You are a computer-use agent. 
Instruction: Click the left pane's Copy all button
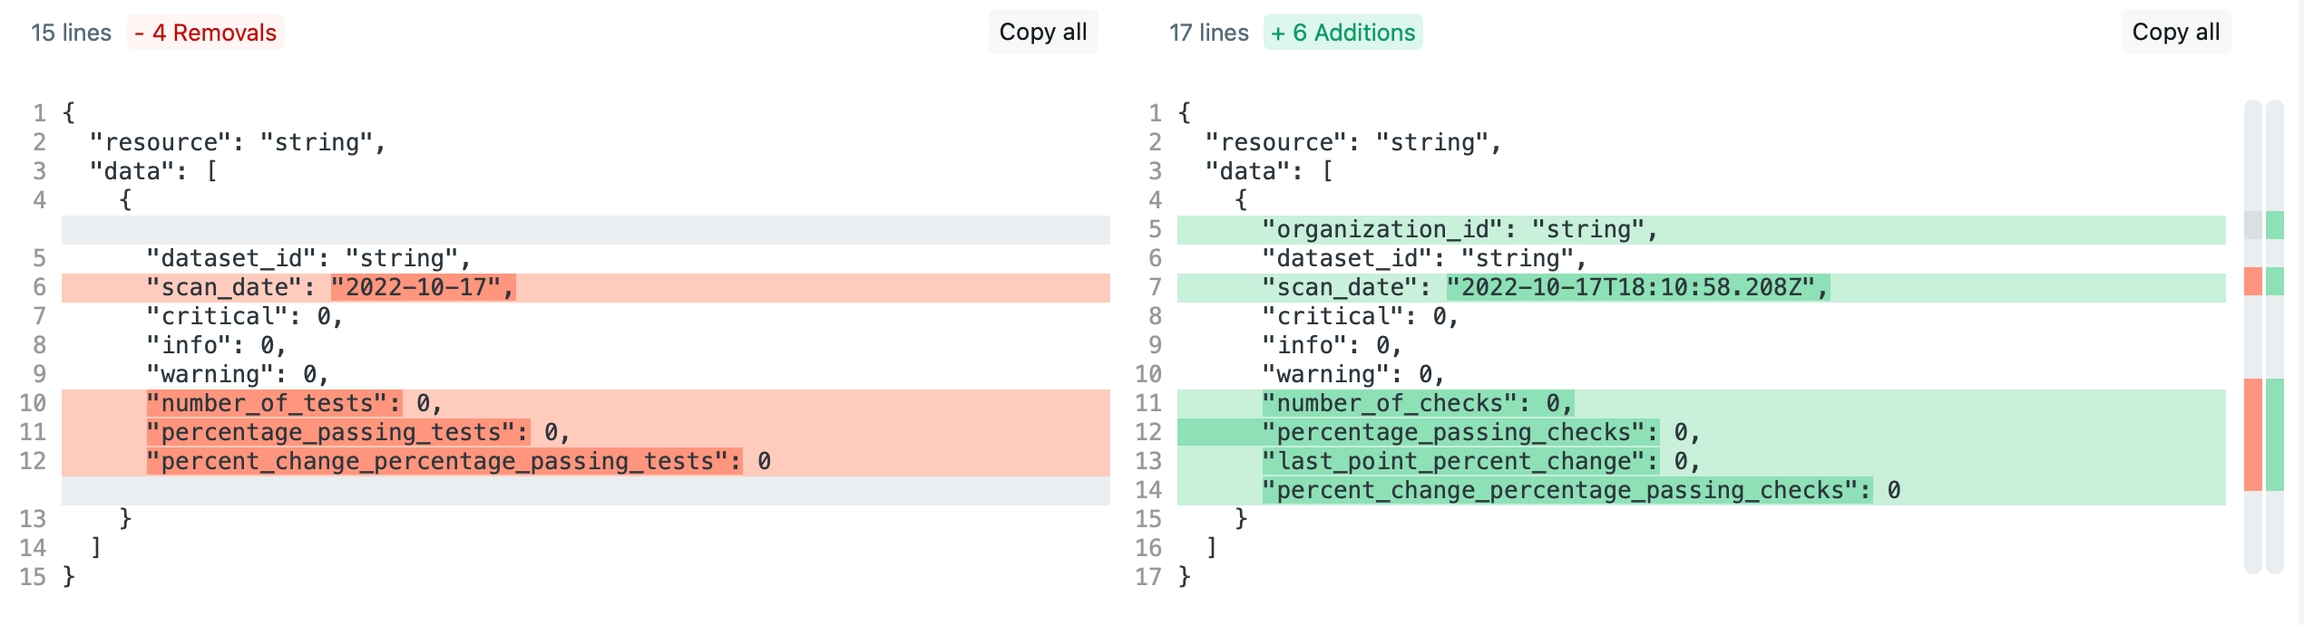pos(1042,32)
